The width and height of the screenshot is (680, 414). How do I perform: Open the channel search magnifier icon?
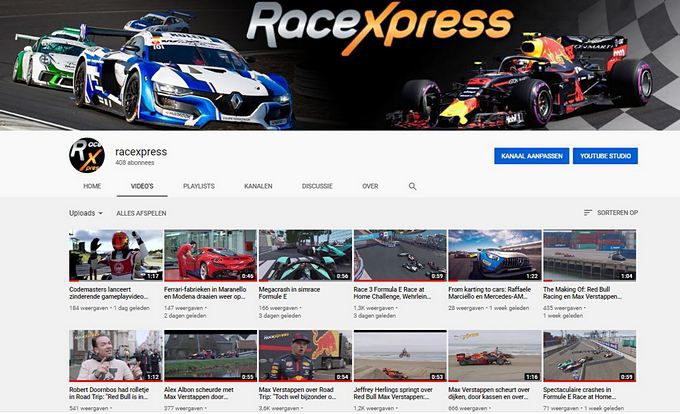point(412,186)
